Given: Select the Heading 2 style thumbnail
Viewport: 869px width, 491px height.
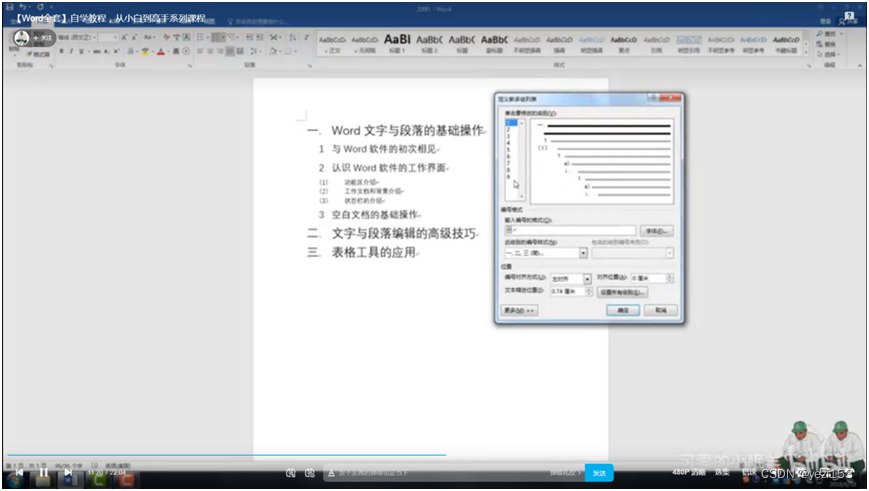Looking at the screenshot, I should tap(430, 43).
